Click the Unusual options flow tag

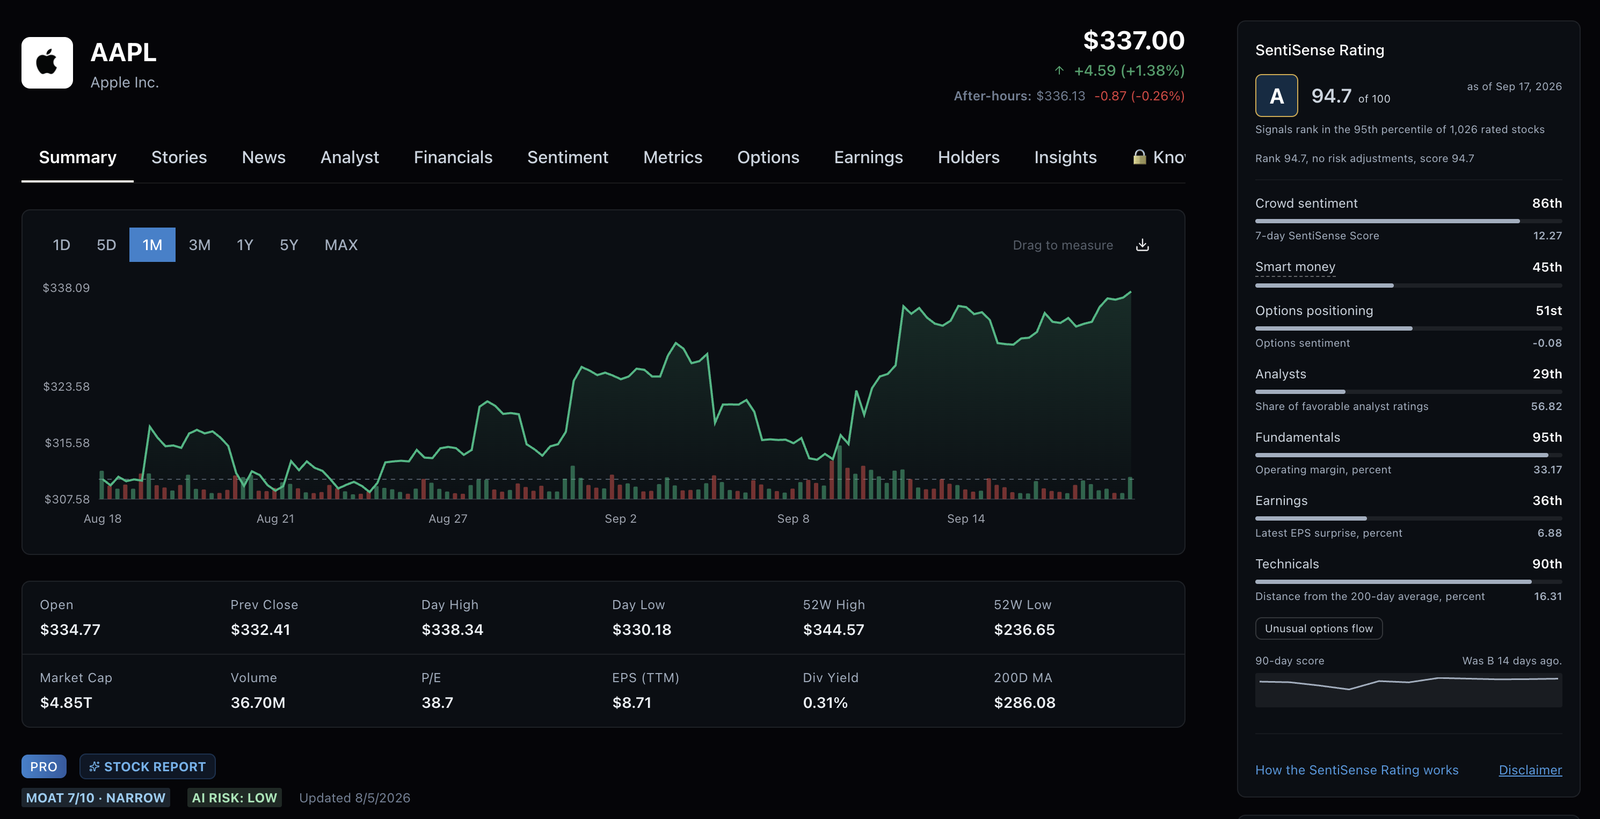point(1319,628)
